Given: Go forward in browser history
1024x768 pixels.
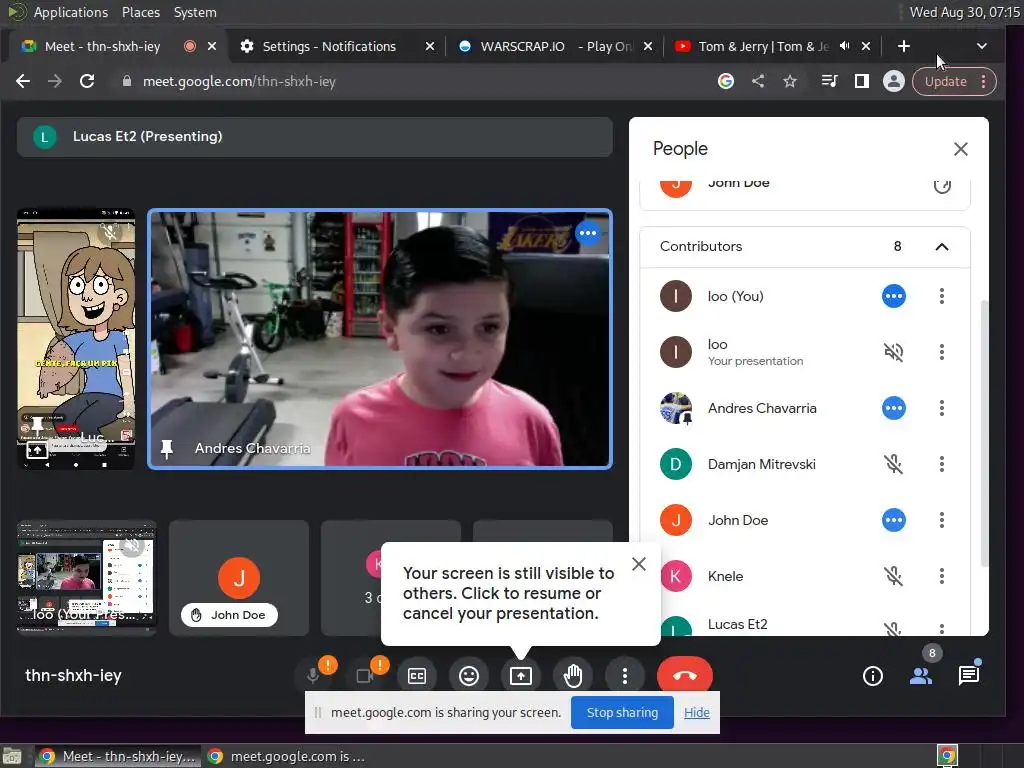Looking at the screenshot, I should point(55,81).
